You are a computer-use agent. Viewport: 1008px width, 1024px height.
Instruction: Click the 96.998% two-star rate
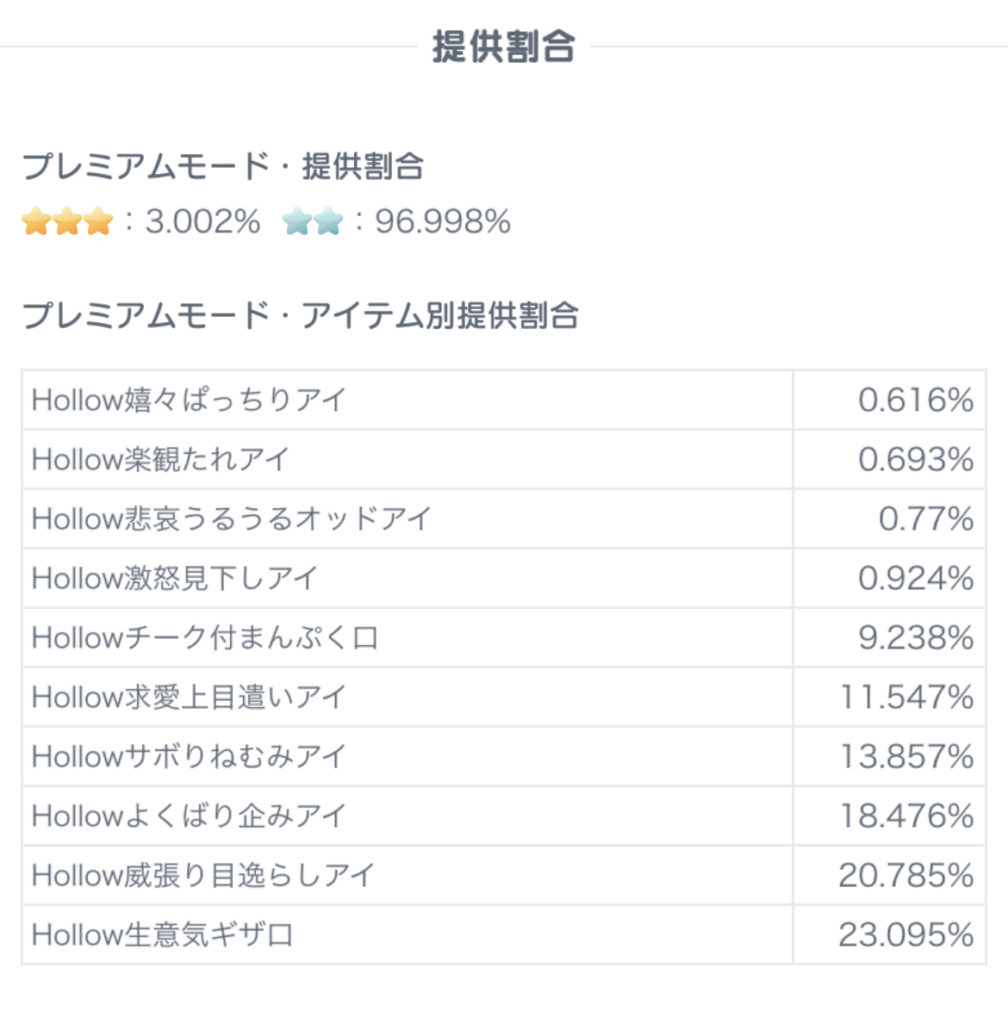pyautogui.click(x=443, y=222)
